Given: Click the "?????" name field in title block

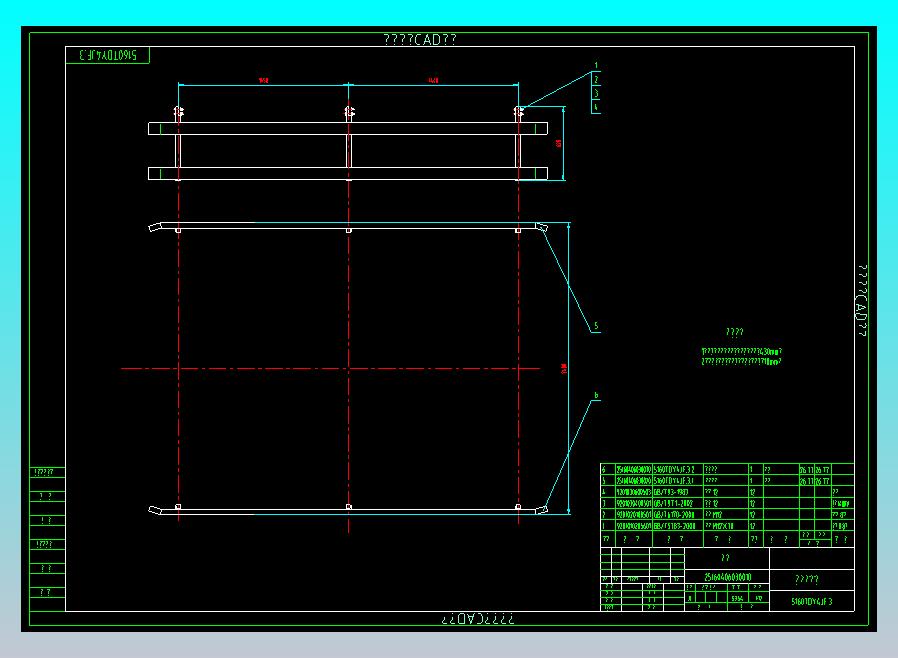Looking at the screenshot, I should [x=807, y=579].
